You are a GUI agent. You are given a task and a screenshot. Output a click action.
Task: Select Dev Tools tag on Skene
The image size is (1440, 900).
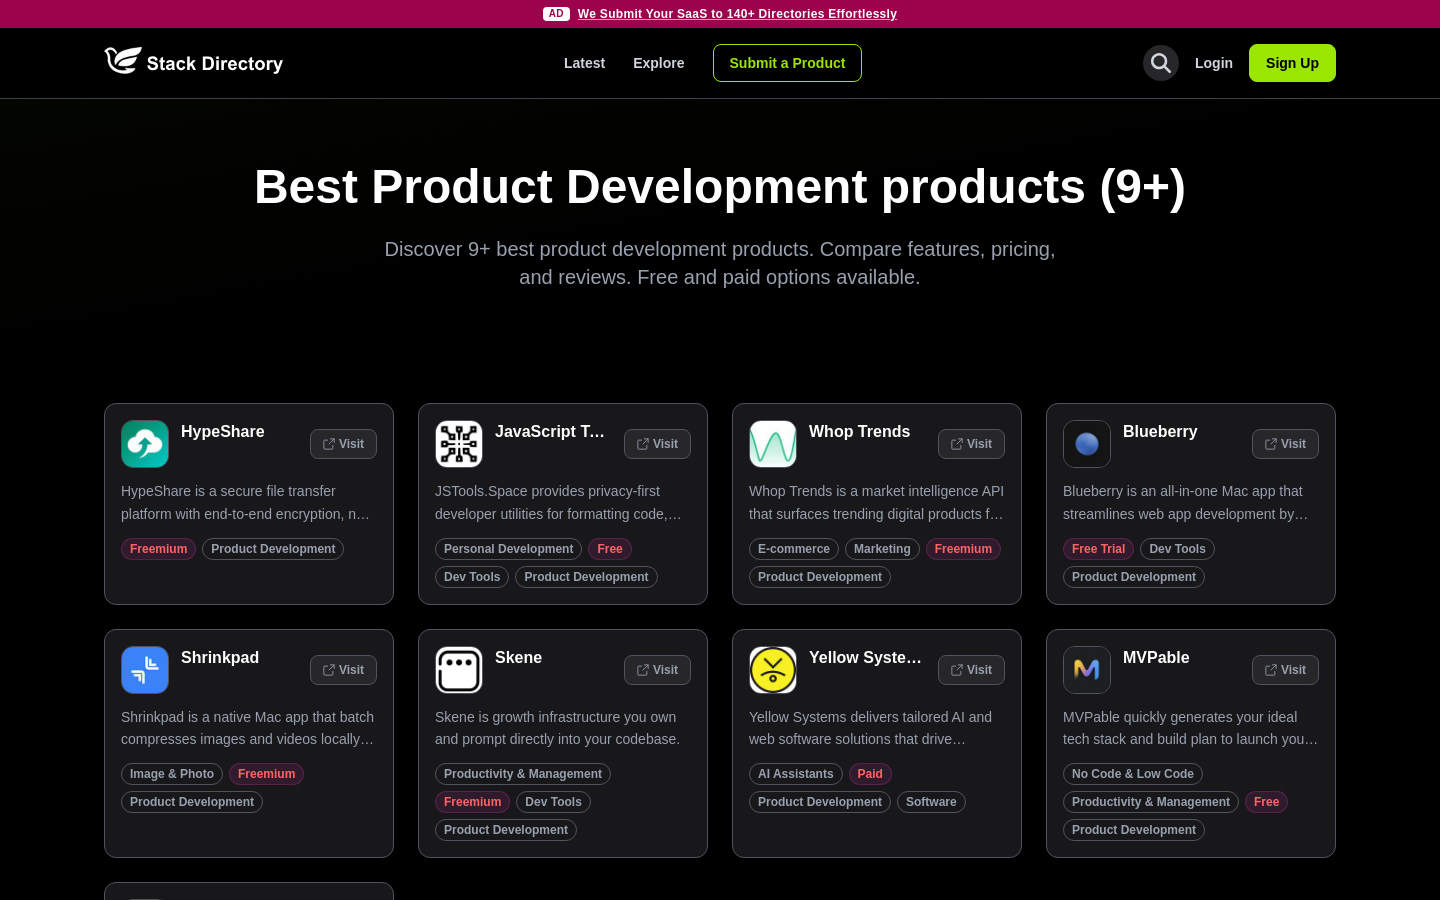point(553,802)
